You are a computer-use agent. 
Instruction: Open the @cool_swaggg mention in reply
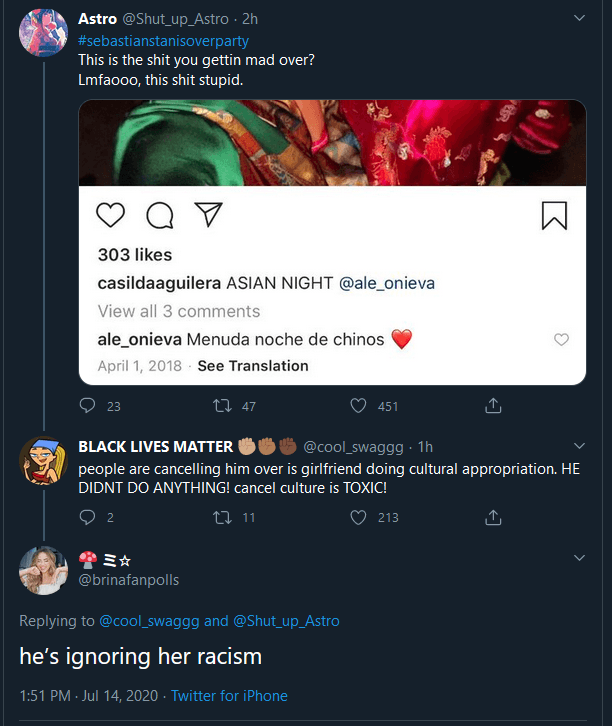[x=149, y=621]
